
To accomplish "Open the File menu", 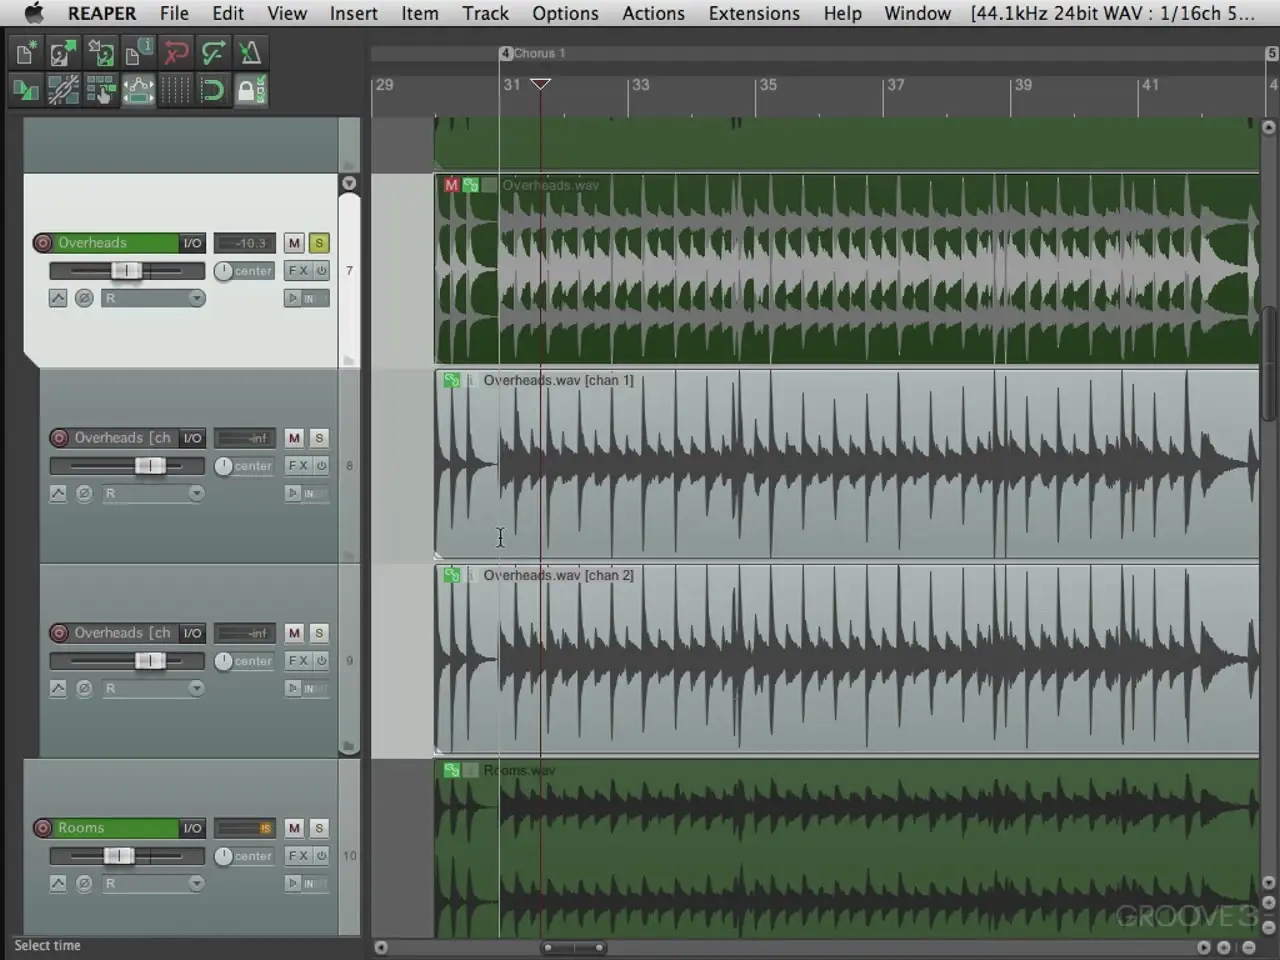I will [174, 13].
